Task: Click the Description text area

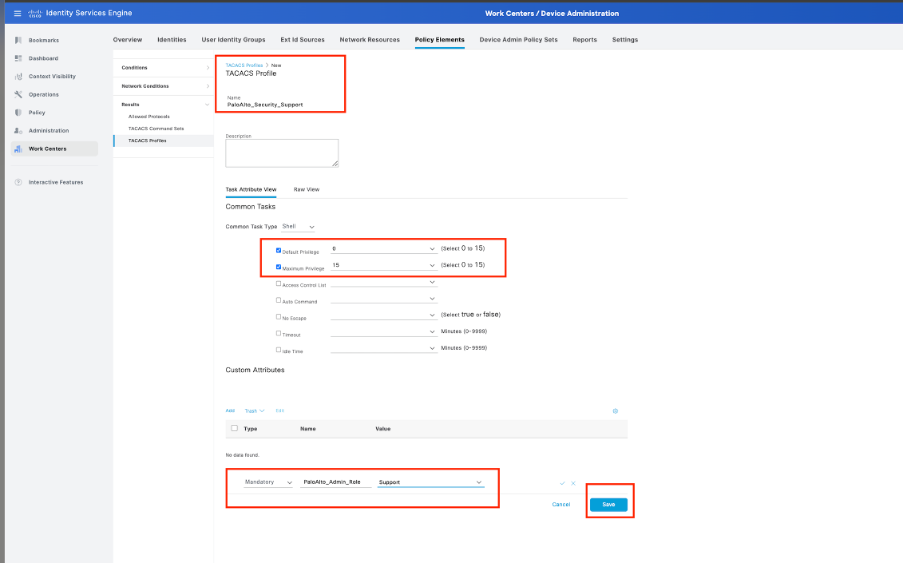Action: point(282,153)
